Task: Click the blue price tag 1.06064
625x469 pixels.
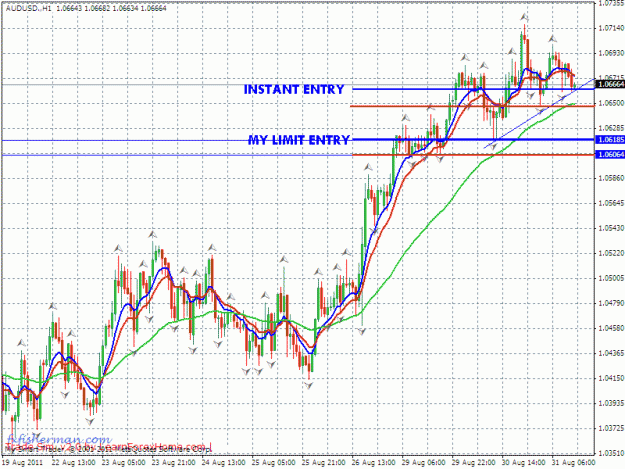Action: click(610, 154)
